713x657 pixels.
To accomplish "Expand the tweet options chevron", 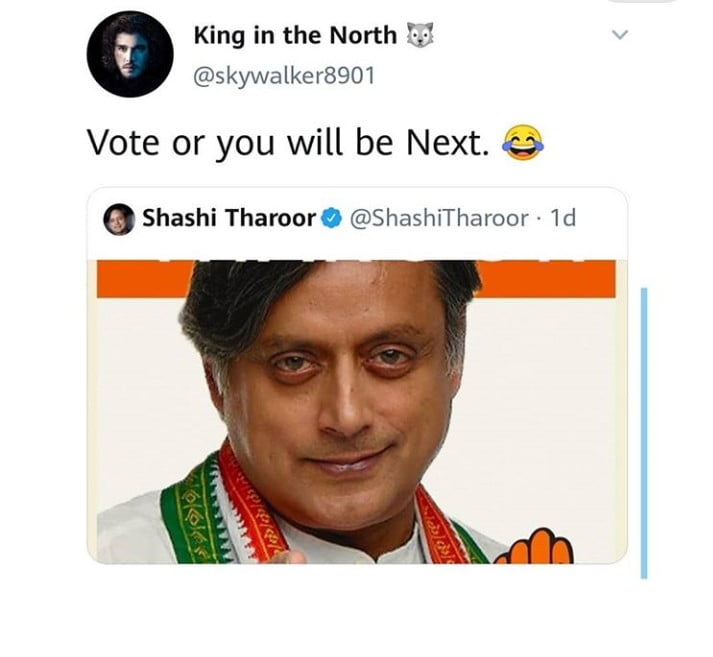I will click(620, 37).
